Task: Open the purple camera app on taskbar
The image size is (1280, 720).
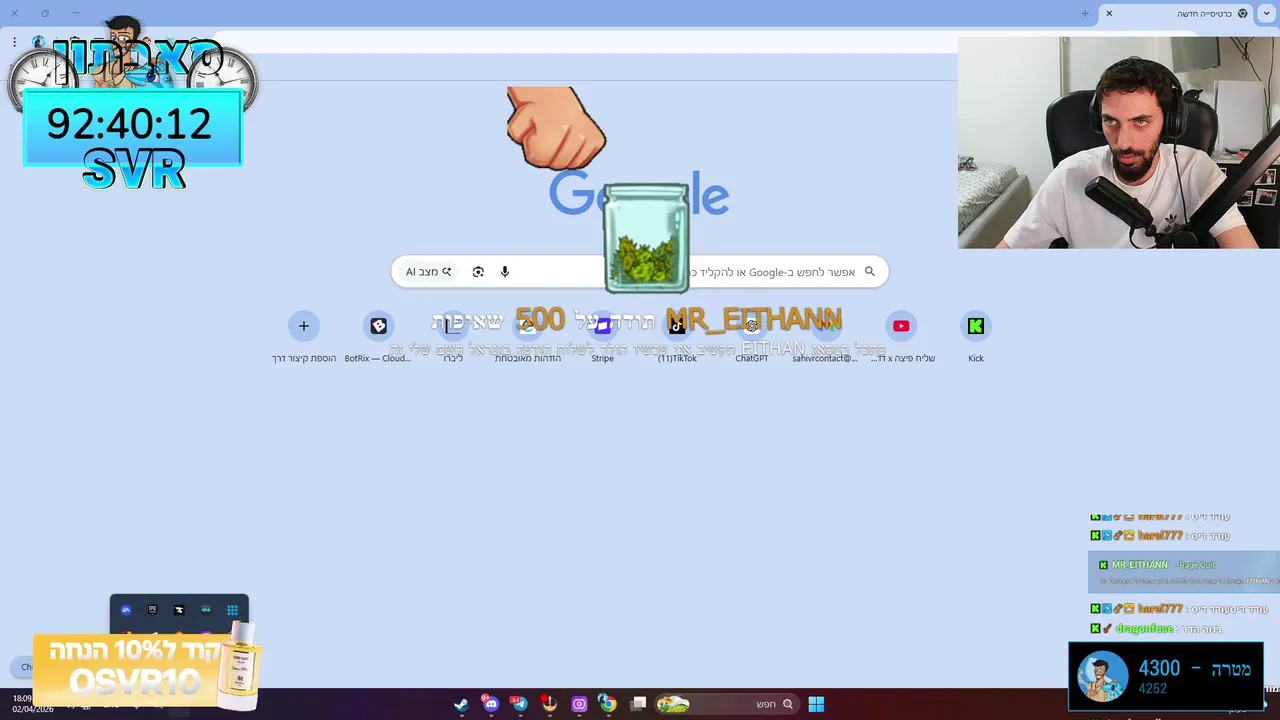Action: tap(579, 704)
